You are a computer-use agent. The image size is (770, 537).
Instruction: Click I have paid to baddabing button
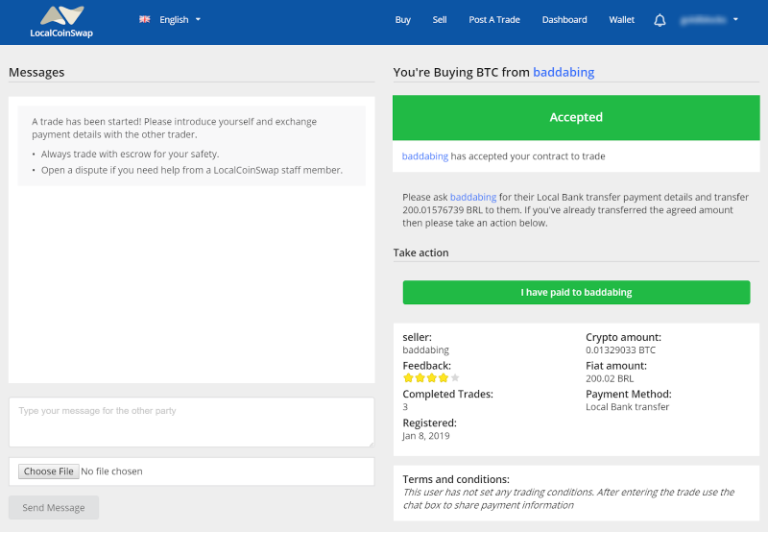[x=576, y=292]
